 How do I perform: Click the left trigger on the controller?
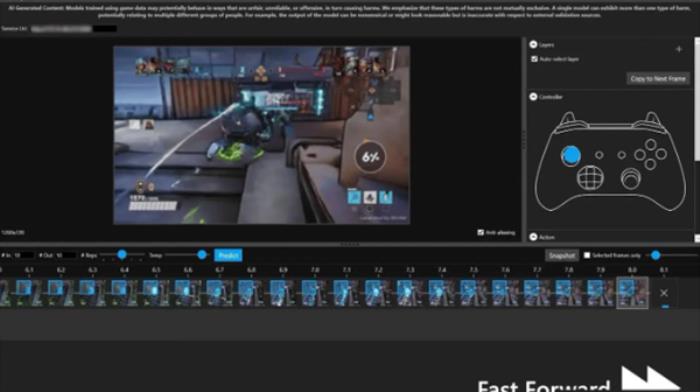point(568,118)
